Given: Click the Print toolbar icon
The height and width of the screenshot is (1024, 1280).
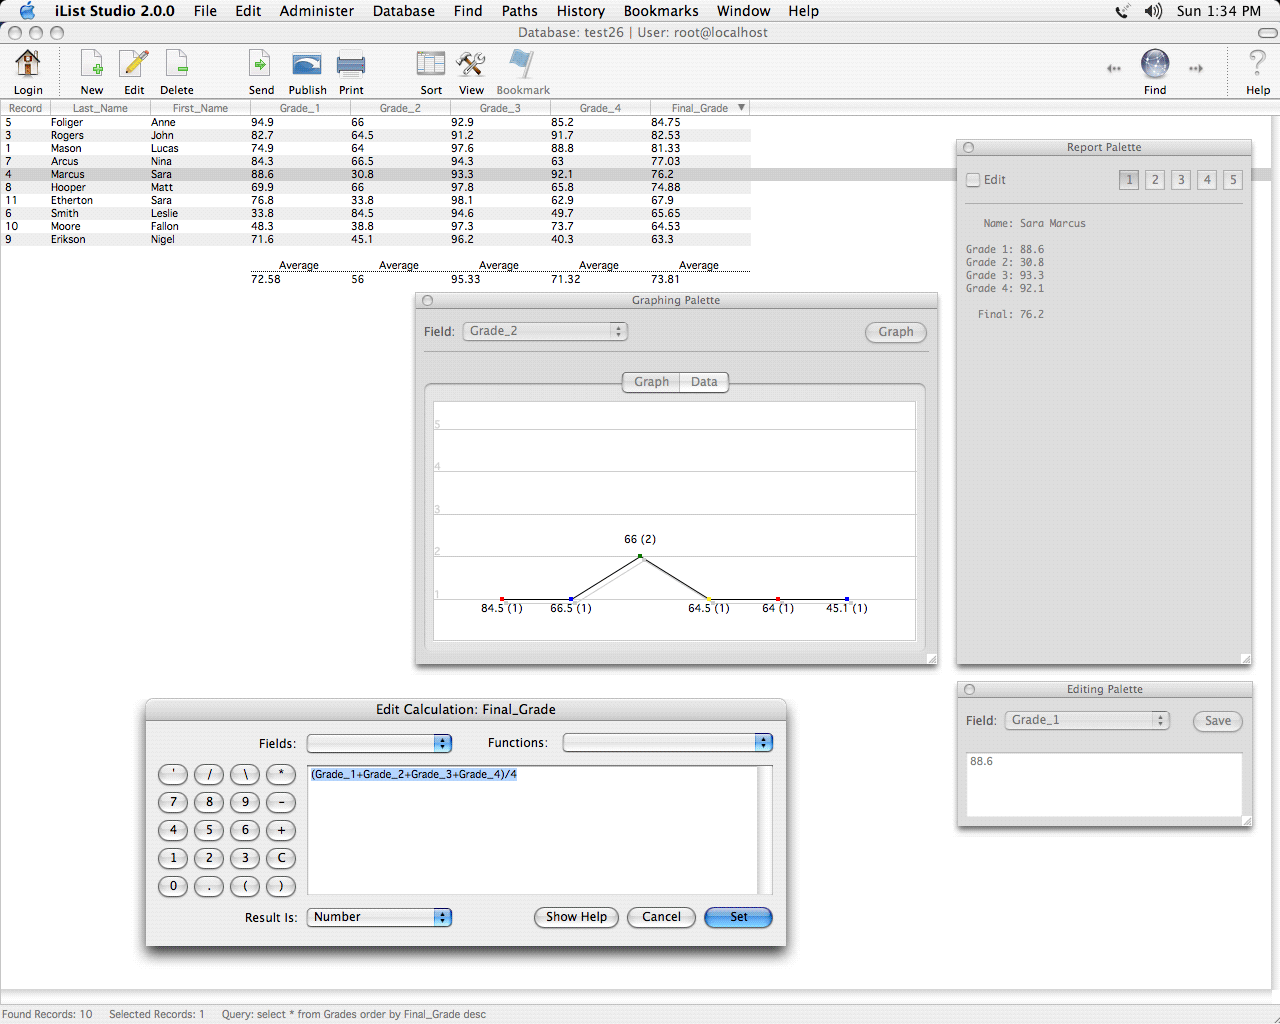Looking at the screenshot, I should pos(351,65).
